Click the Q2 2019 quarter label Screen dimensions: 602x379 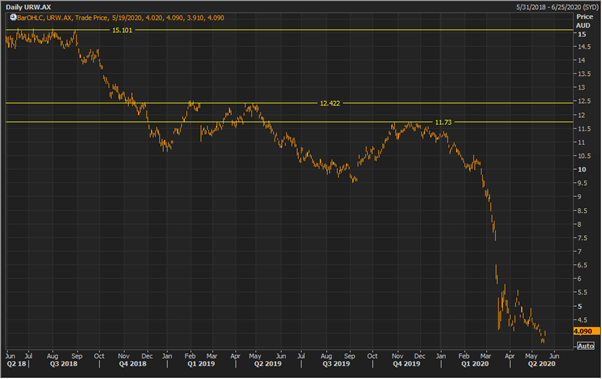point(268,364)
